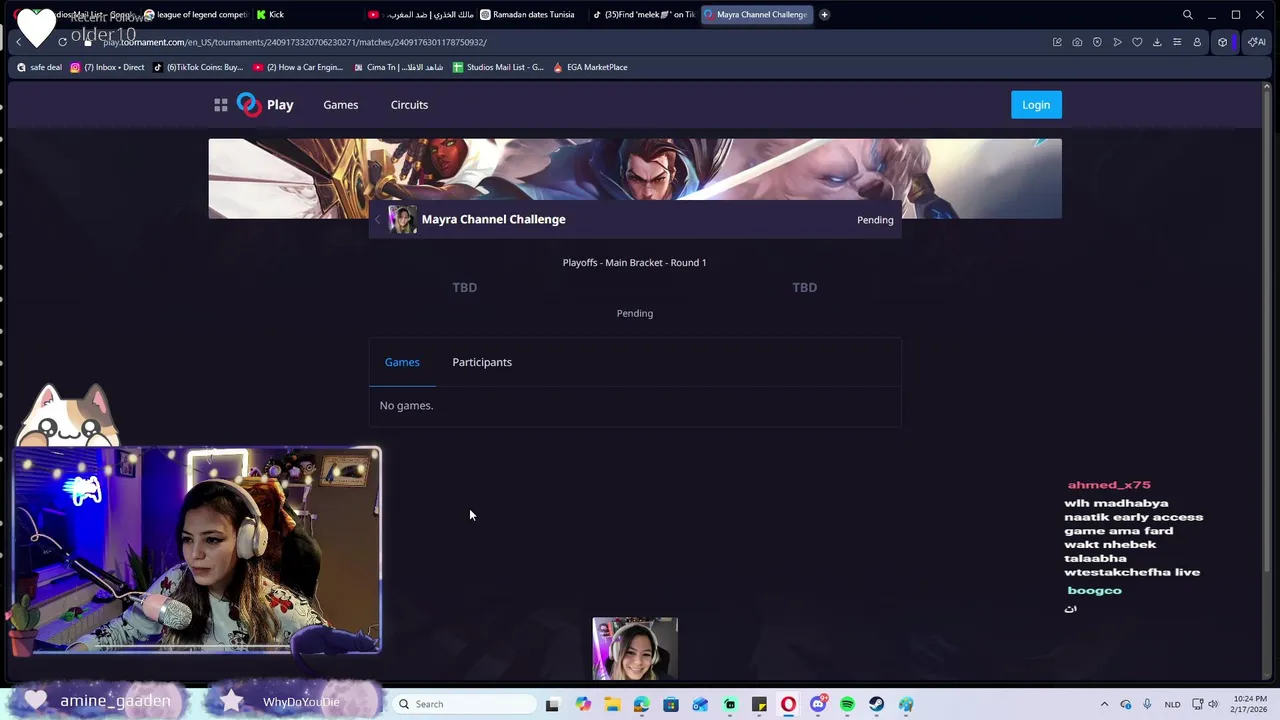The image size is (1280, 720).
Task: Open Spotify from the taskbar
Action: pyautogui.click(x=847, y=704)
